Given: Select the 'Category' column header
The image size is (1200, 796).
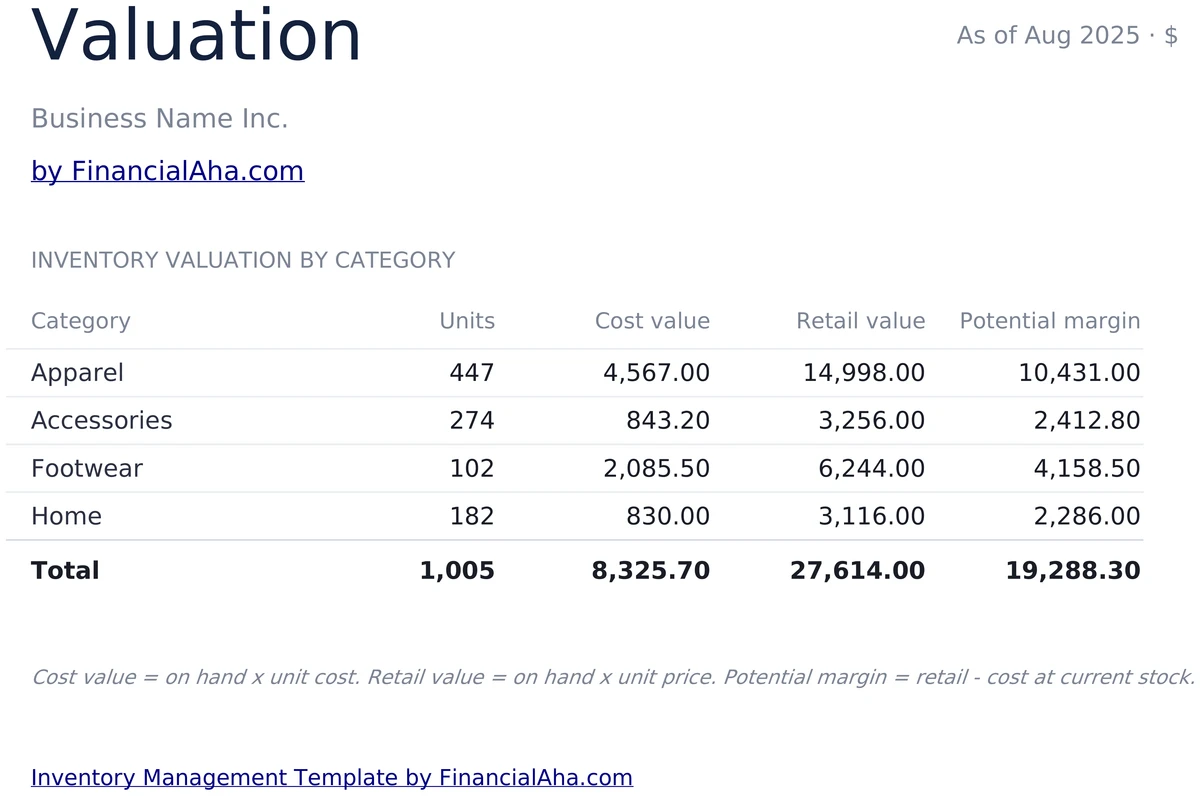Looking at the screenshot, I should [81, 321].
